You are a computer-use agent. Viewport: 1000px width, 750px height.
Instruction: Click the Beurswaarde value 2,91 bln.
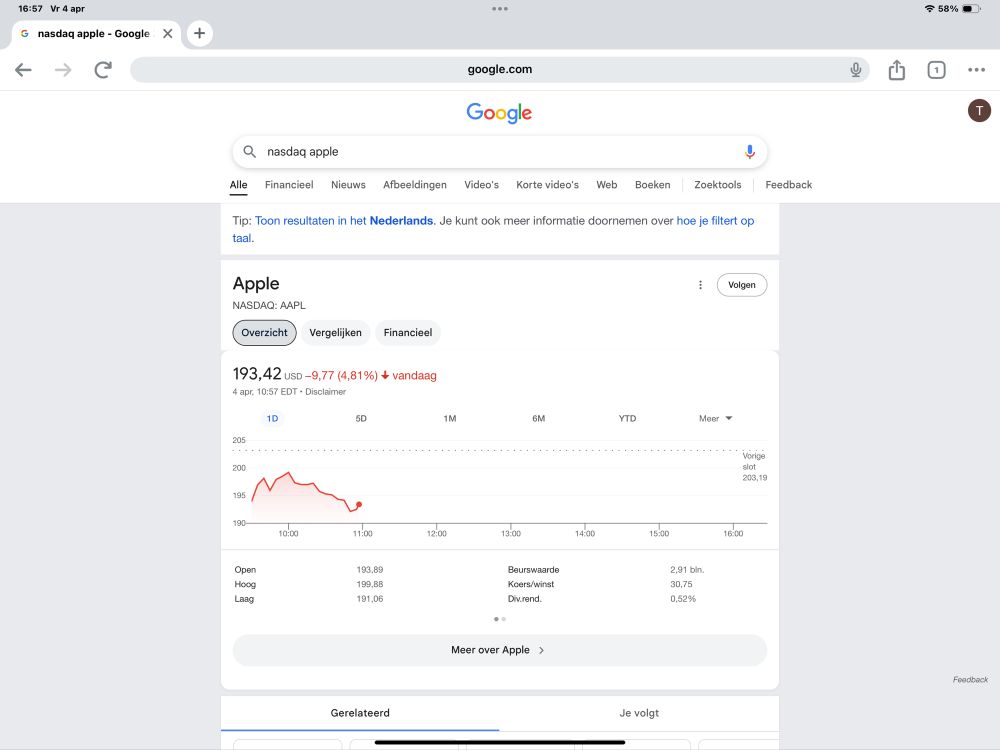click(687, 570)
